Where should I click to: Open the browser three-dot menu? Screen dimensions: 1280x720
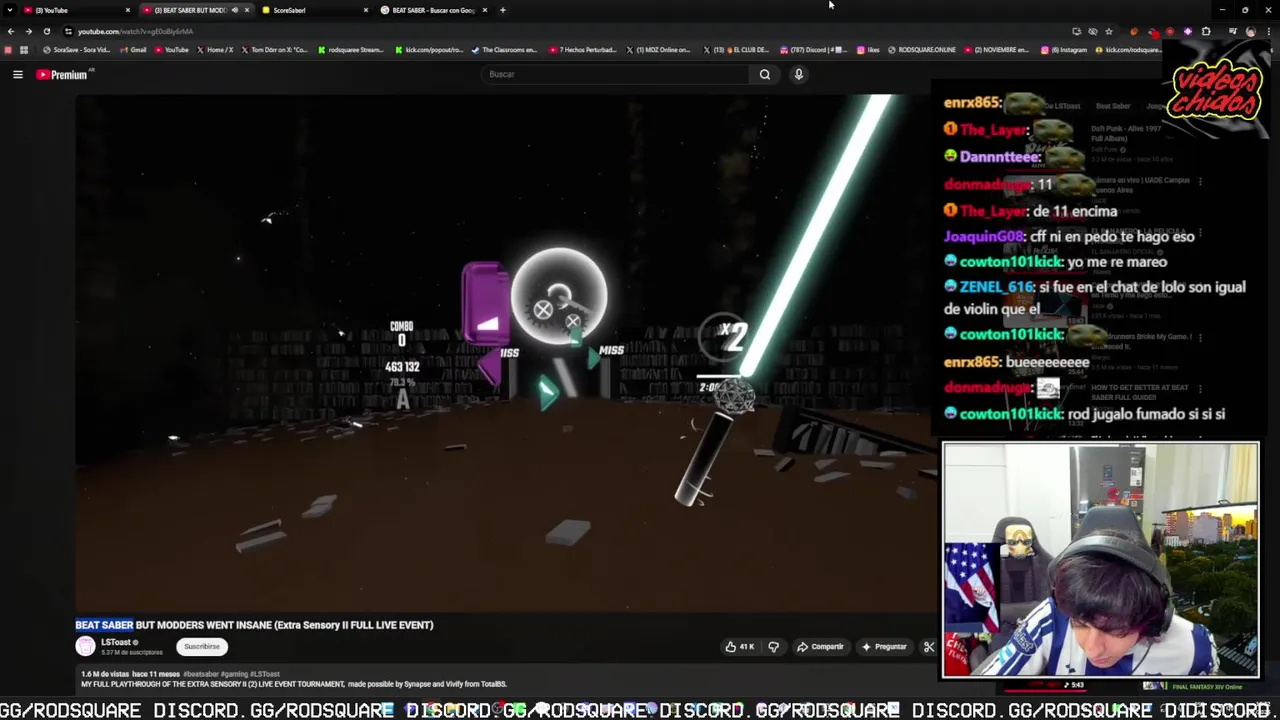point(1267,31)
